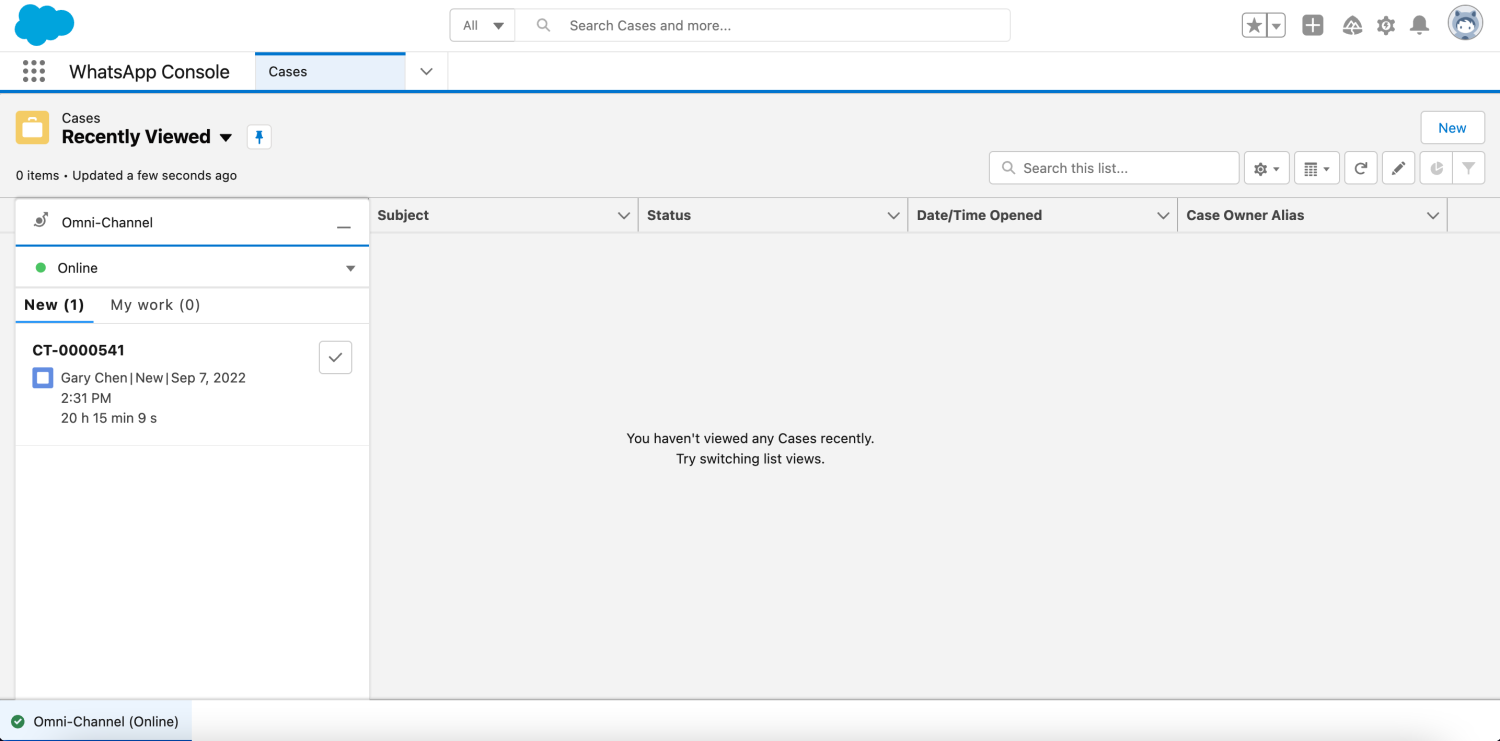The width and height of the screenshot is (1500, 741).
Task: Refresh the Cases list
Action: pos(1361,168)
